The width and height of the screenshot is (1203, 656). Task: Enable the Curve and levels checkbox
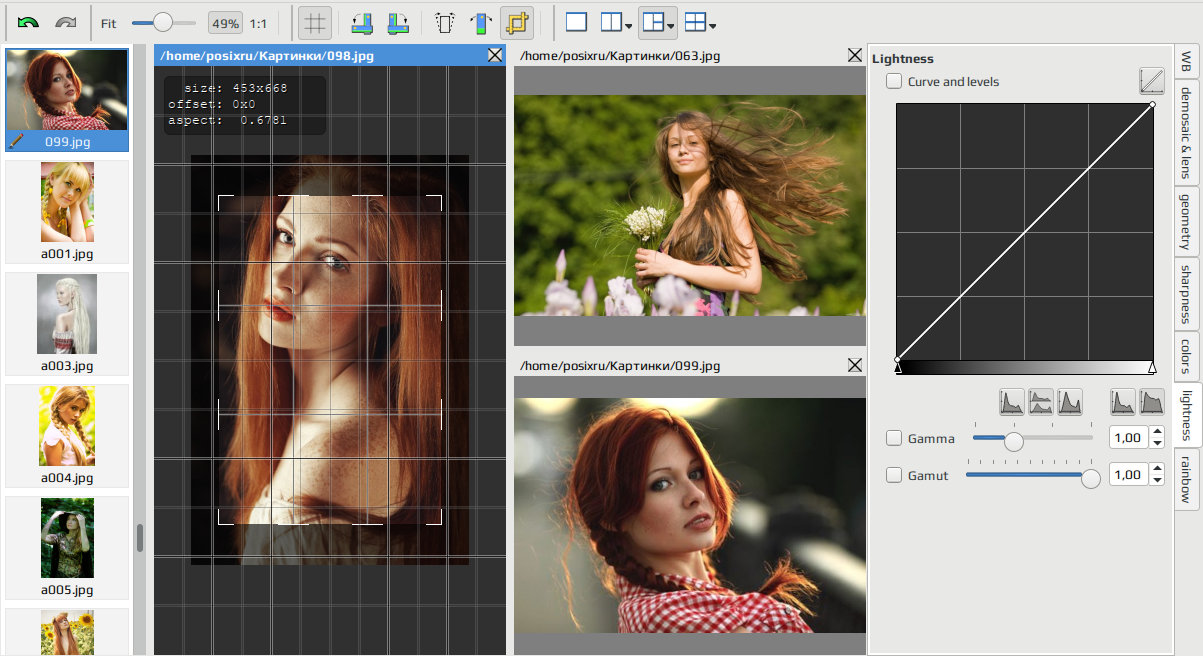point(894,82)
